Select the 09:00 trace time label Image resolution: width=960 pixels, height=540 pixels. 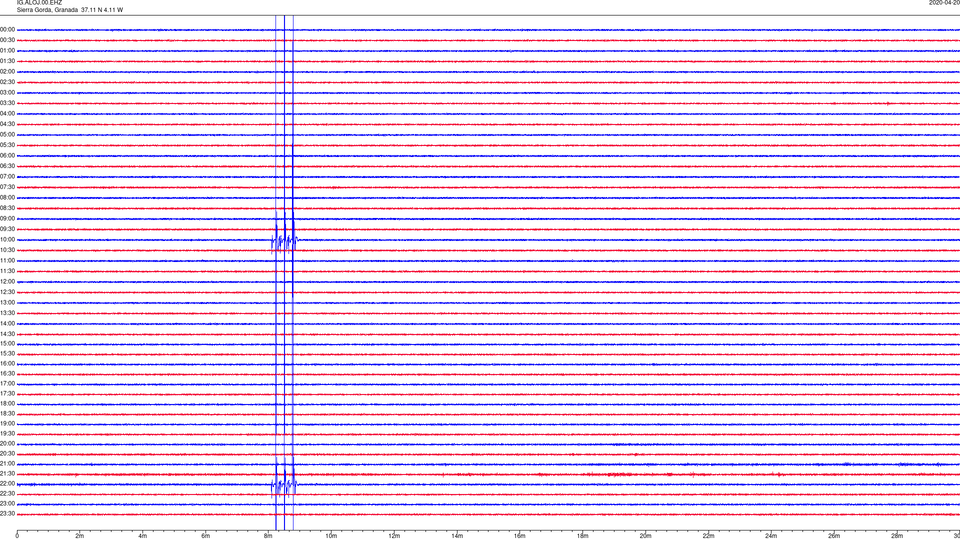pyautogui.click(x=7, y=219)
